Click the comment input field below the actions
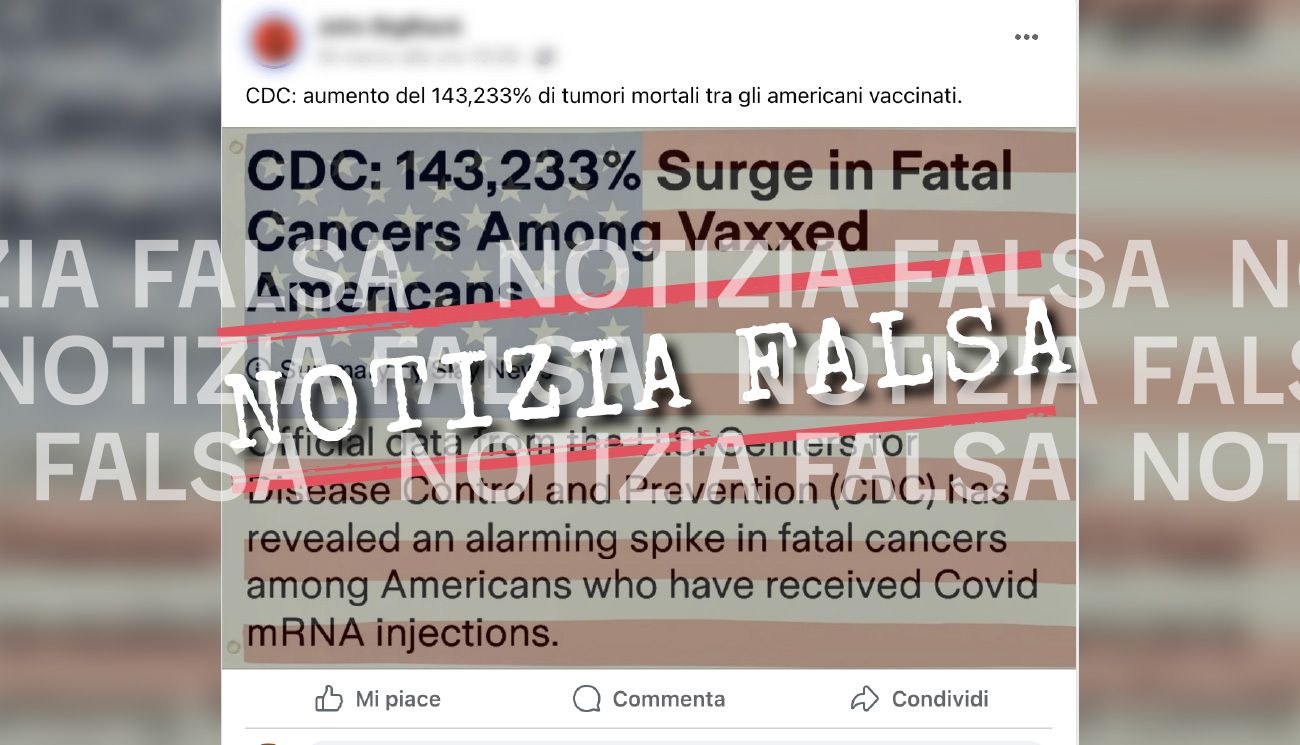Screen dimensions: 1300x745 pos(680,741)
